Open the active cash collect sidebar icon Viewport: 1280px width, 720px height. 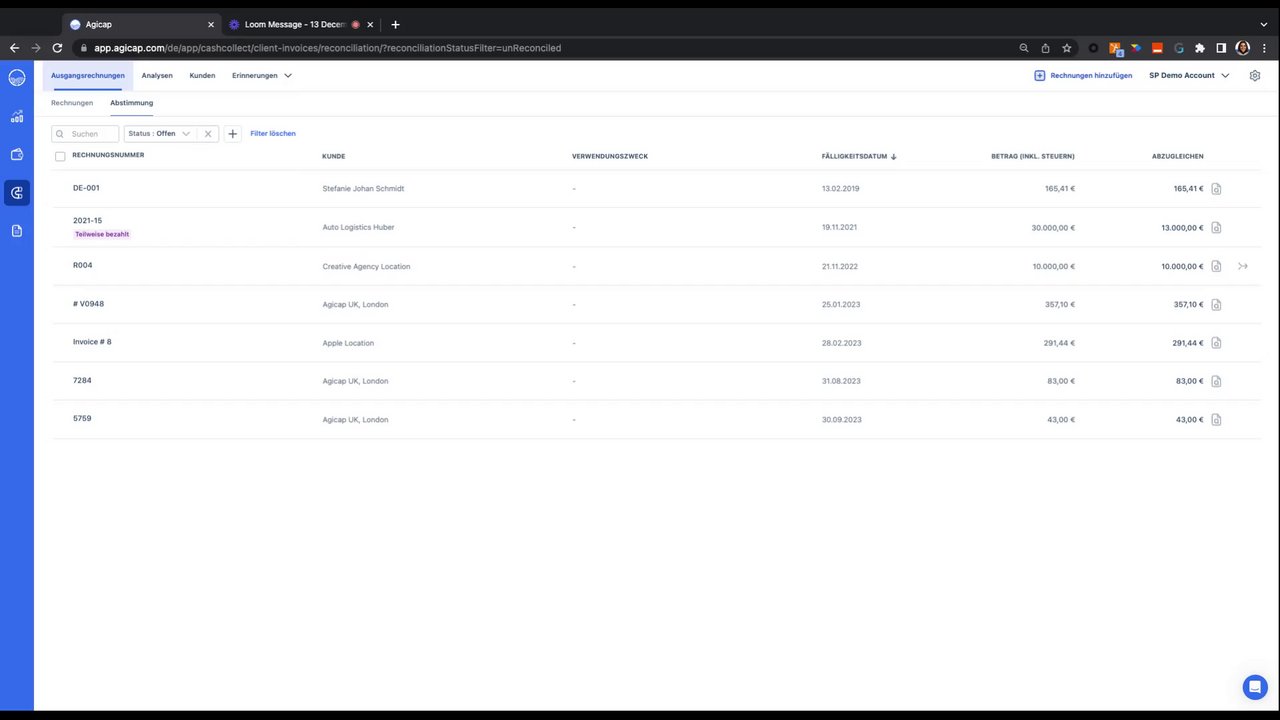[x=17, y=193]
